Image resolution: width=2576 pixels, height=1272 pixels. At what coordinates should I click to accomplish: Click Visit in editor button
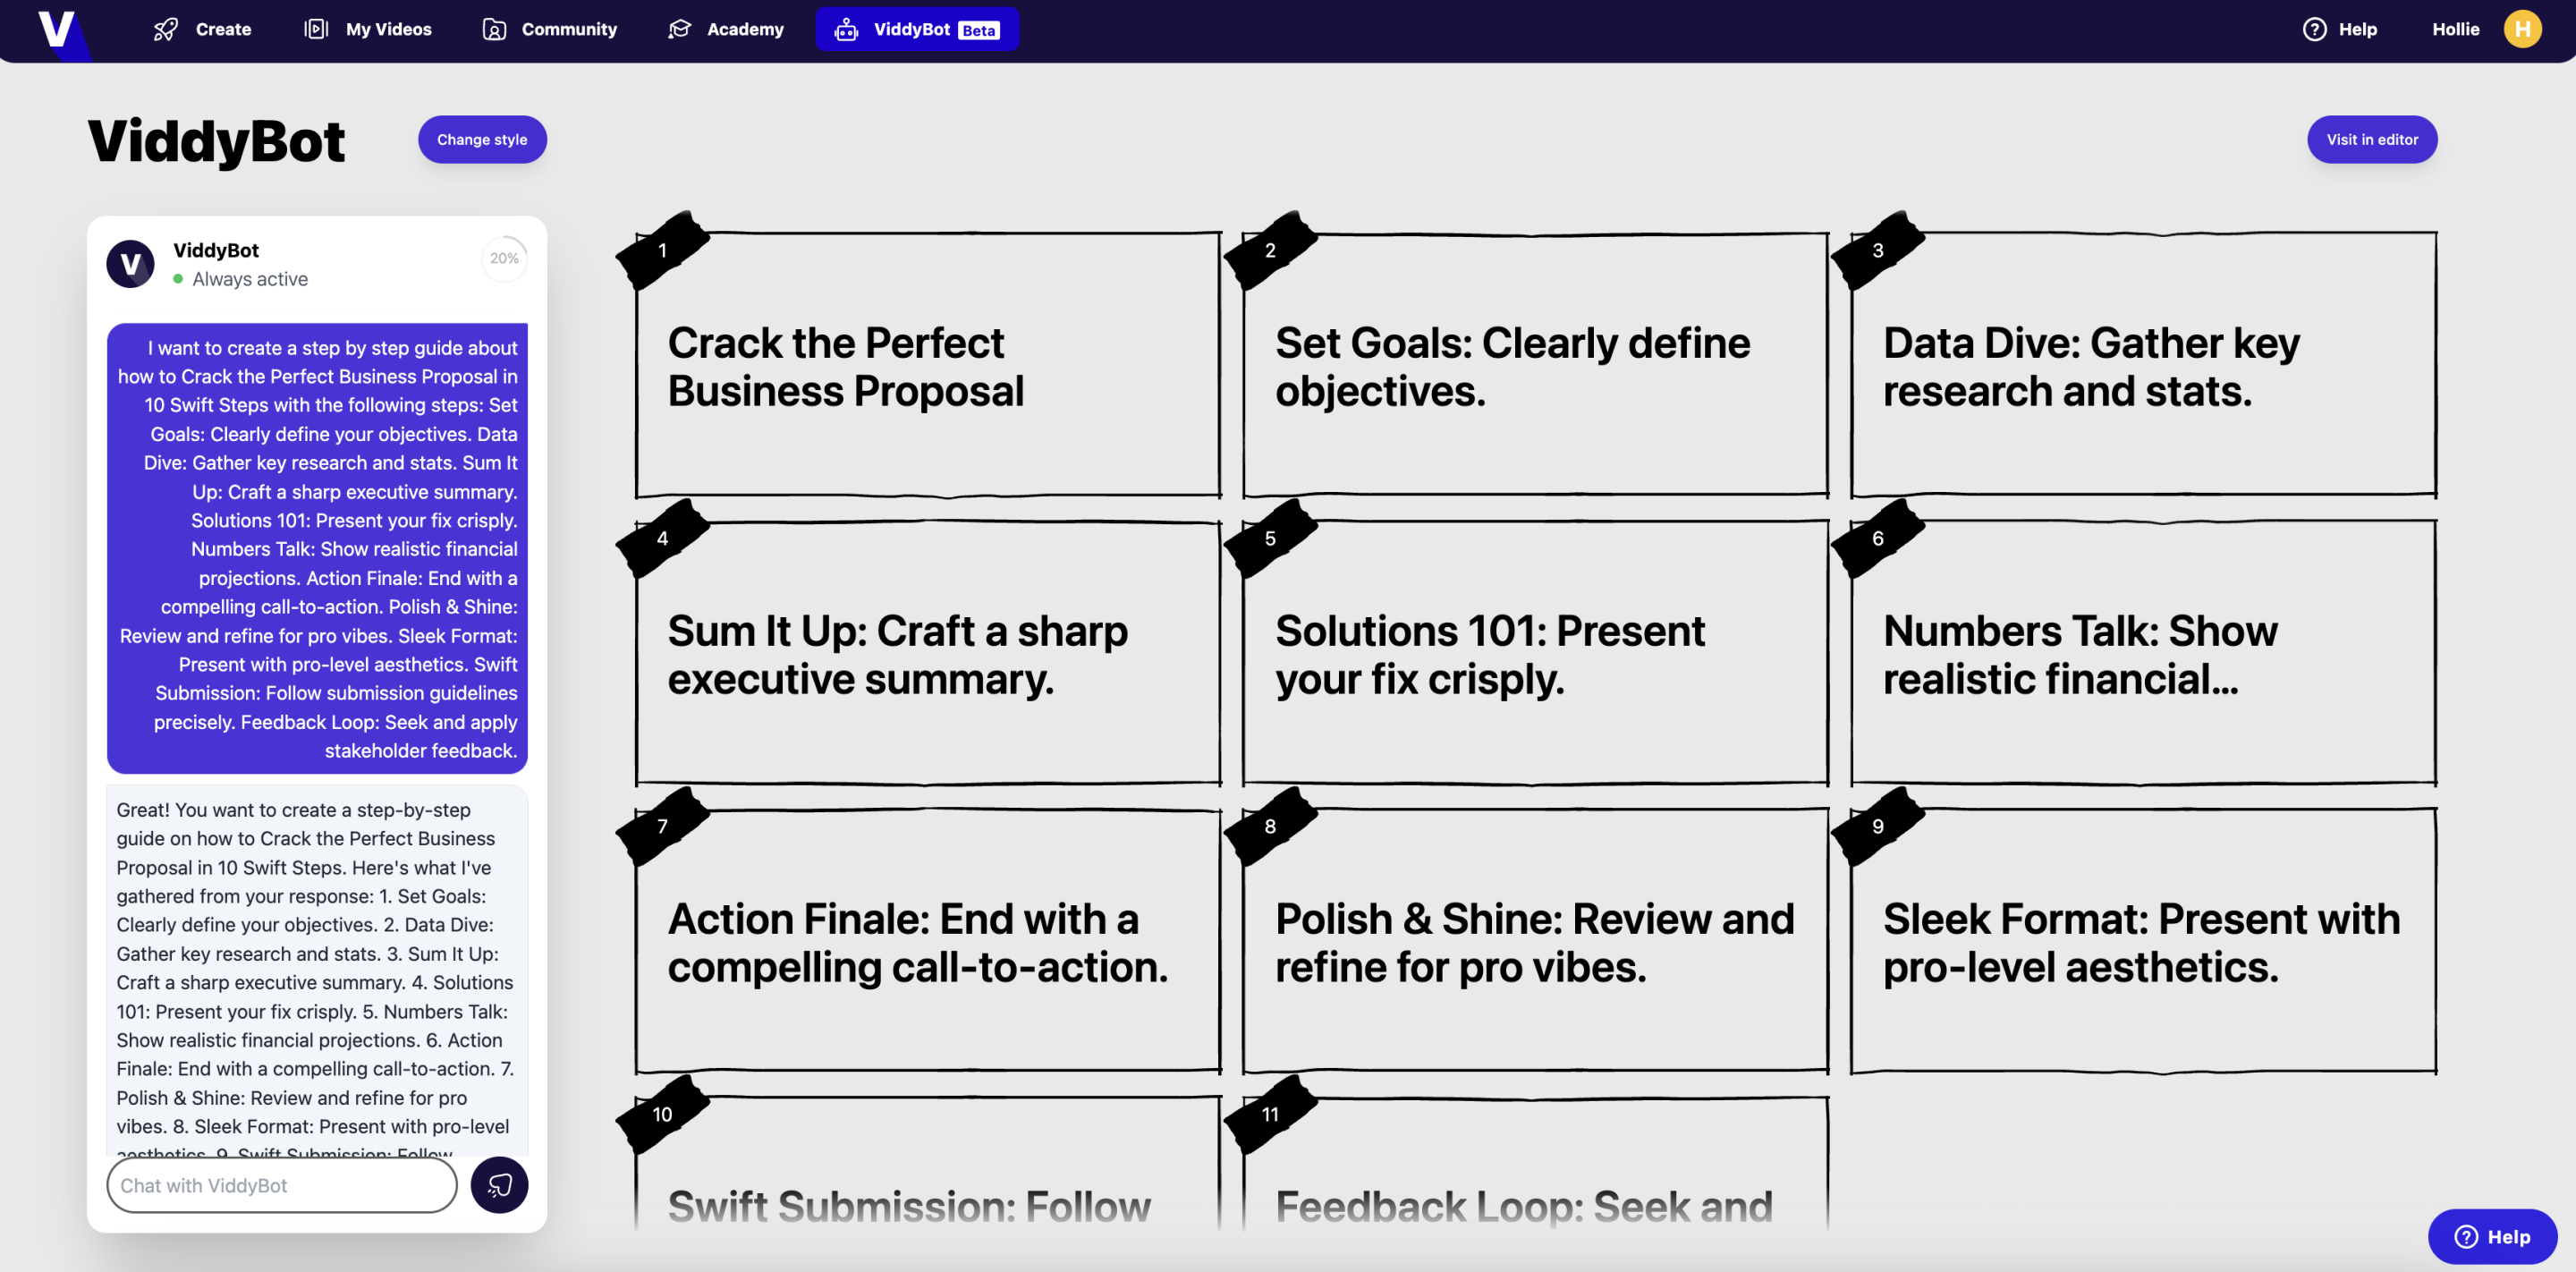pyautogui.click(x=2372, y=139)
